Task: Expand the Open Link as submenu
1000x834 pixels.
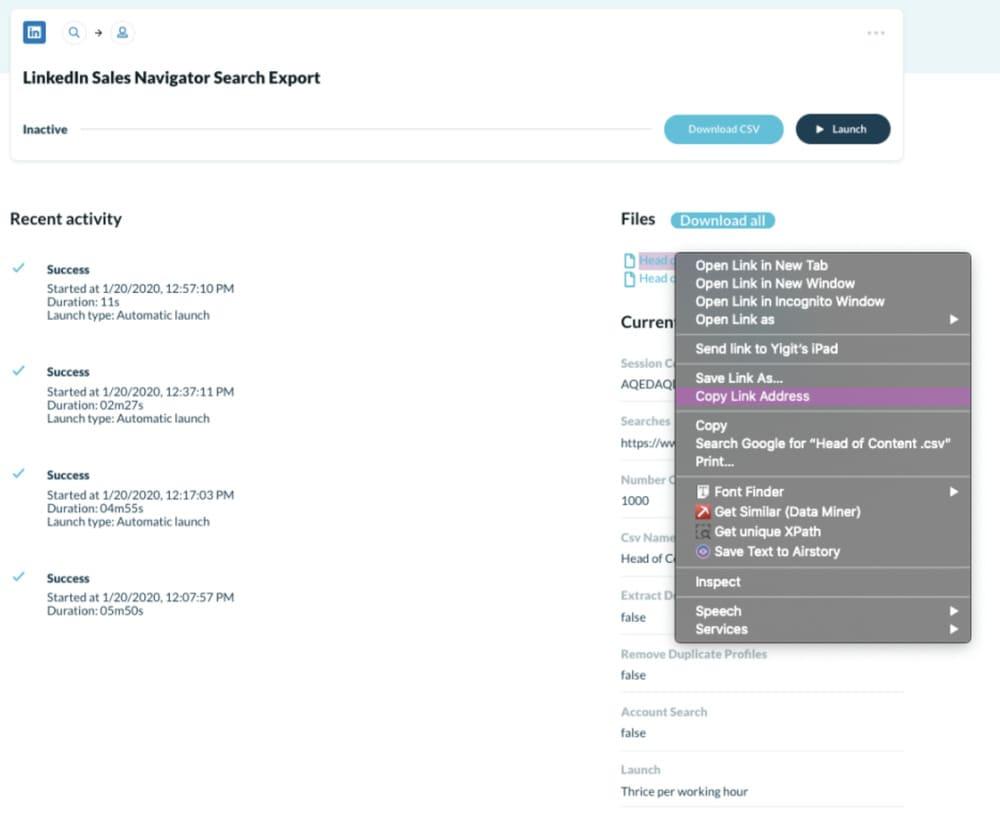Action: 823,319
